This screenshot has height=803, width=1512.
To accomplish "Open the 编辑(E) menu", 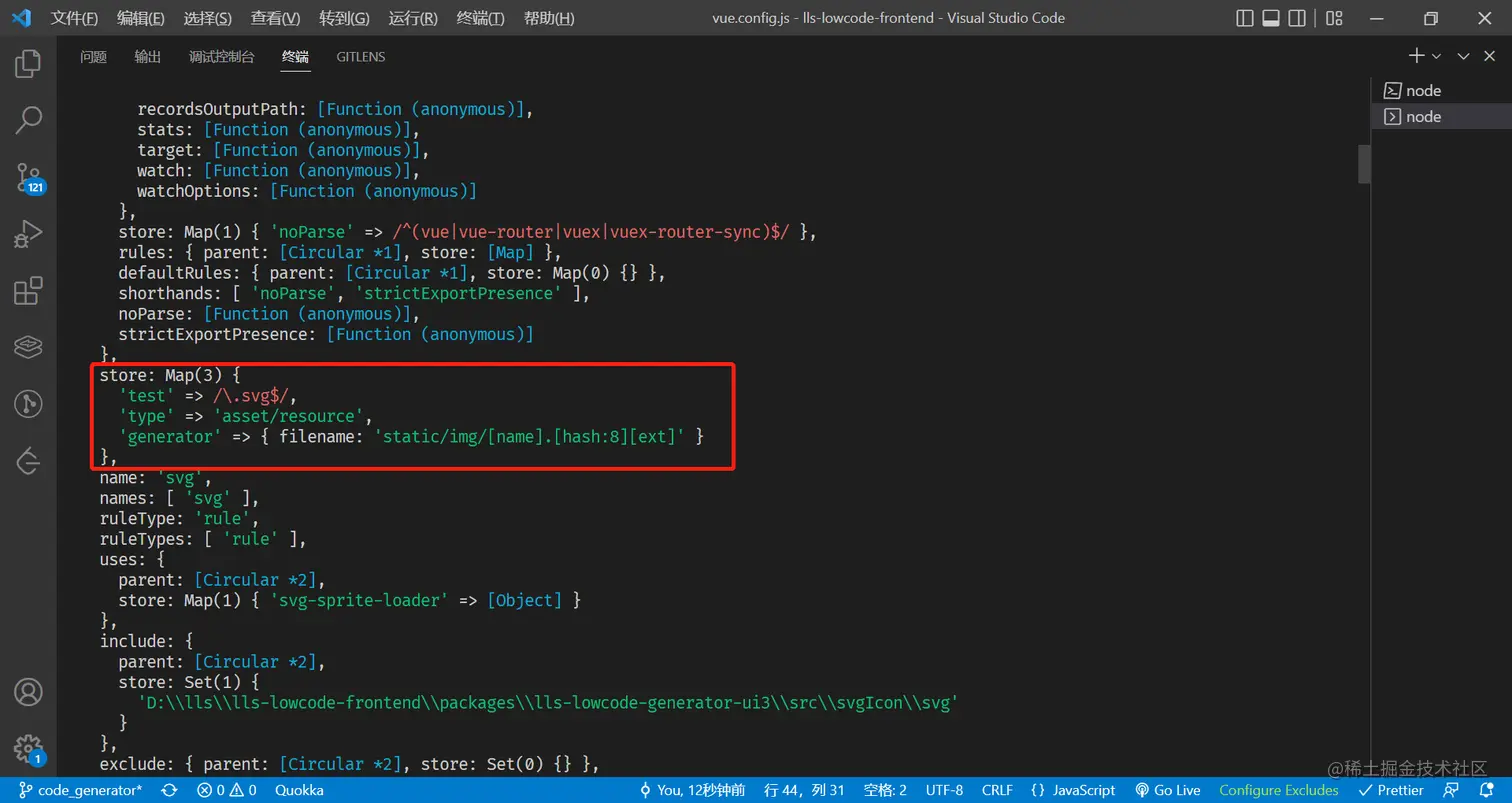I will pyautogui.click(x=141, y=18).
